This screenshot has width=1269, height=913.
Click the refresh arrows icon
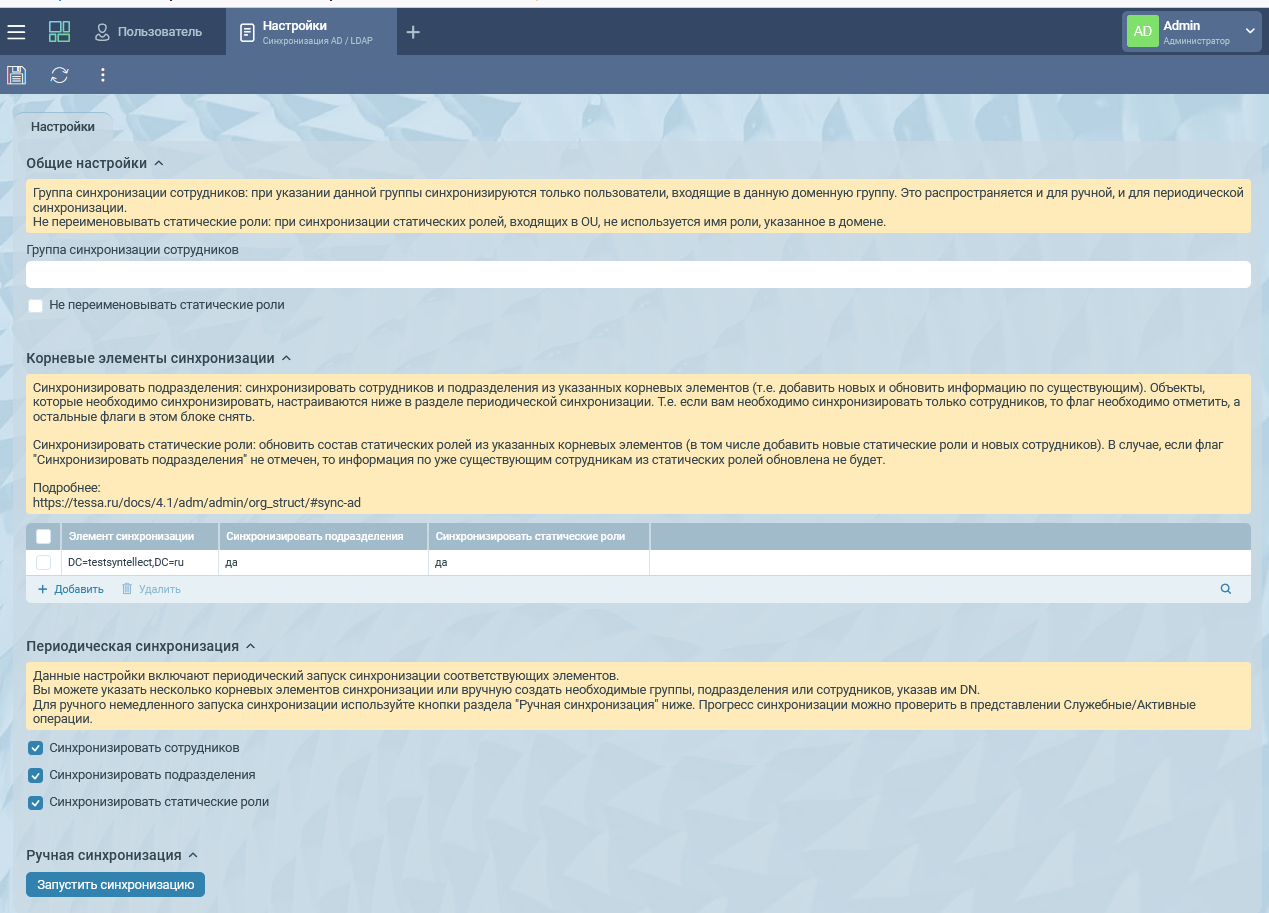[60, 75]
